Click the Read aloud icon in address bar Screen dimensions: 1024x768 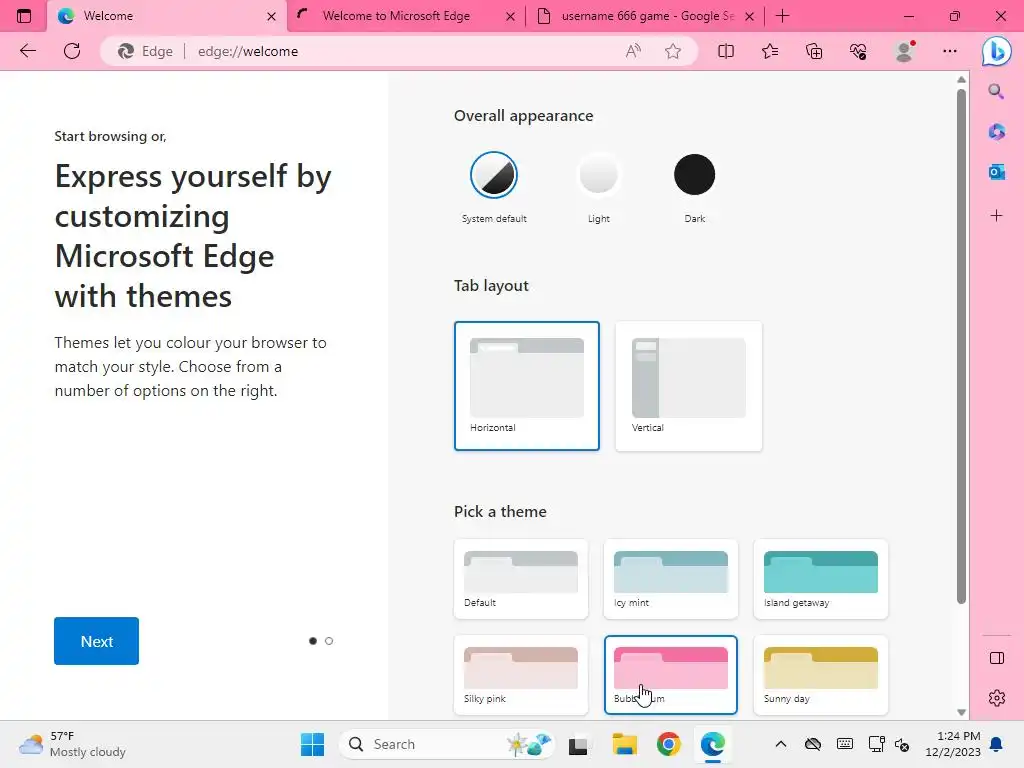pos(633,51)
